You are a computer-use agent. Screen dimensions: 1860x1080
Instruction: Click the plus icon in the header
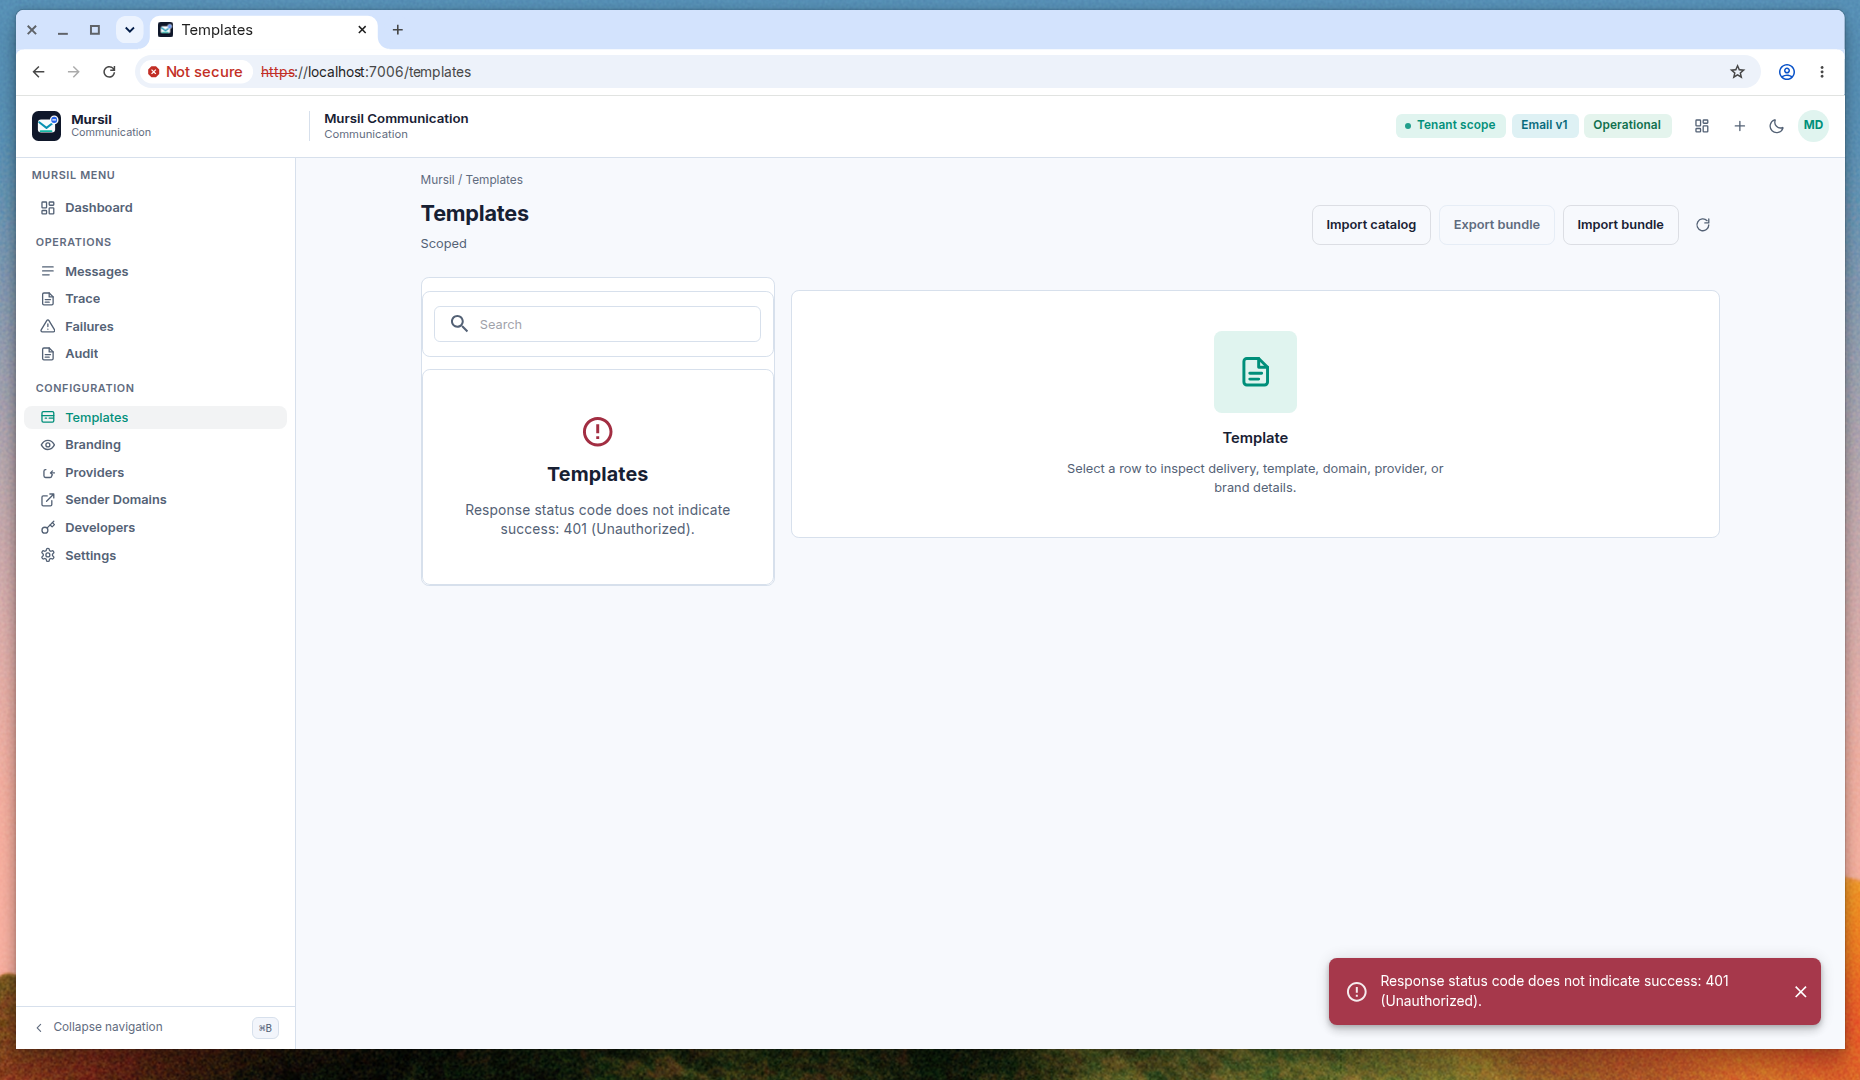1740,126
